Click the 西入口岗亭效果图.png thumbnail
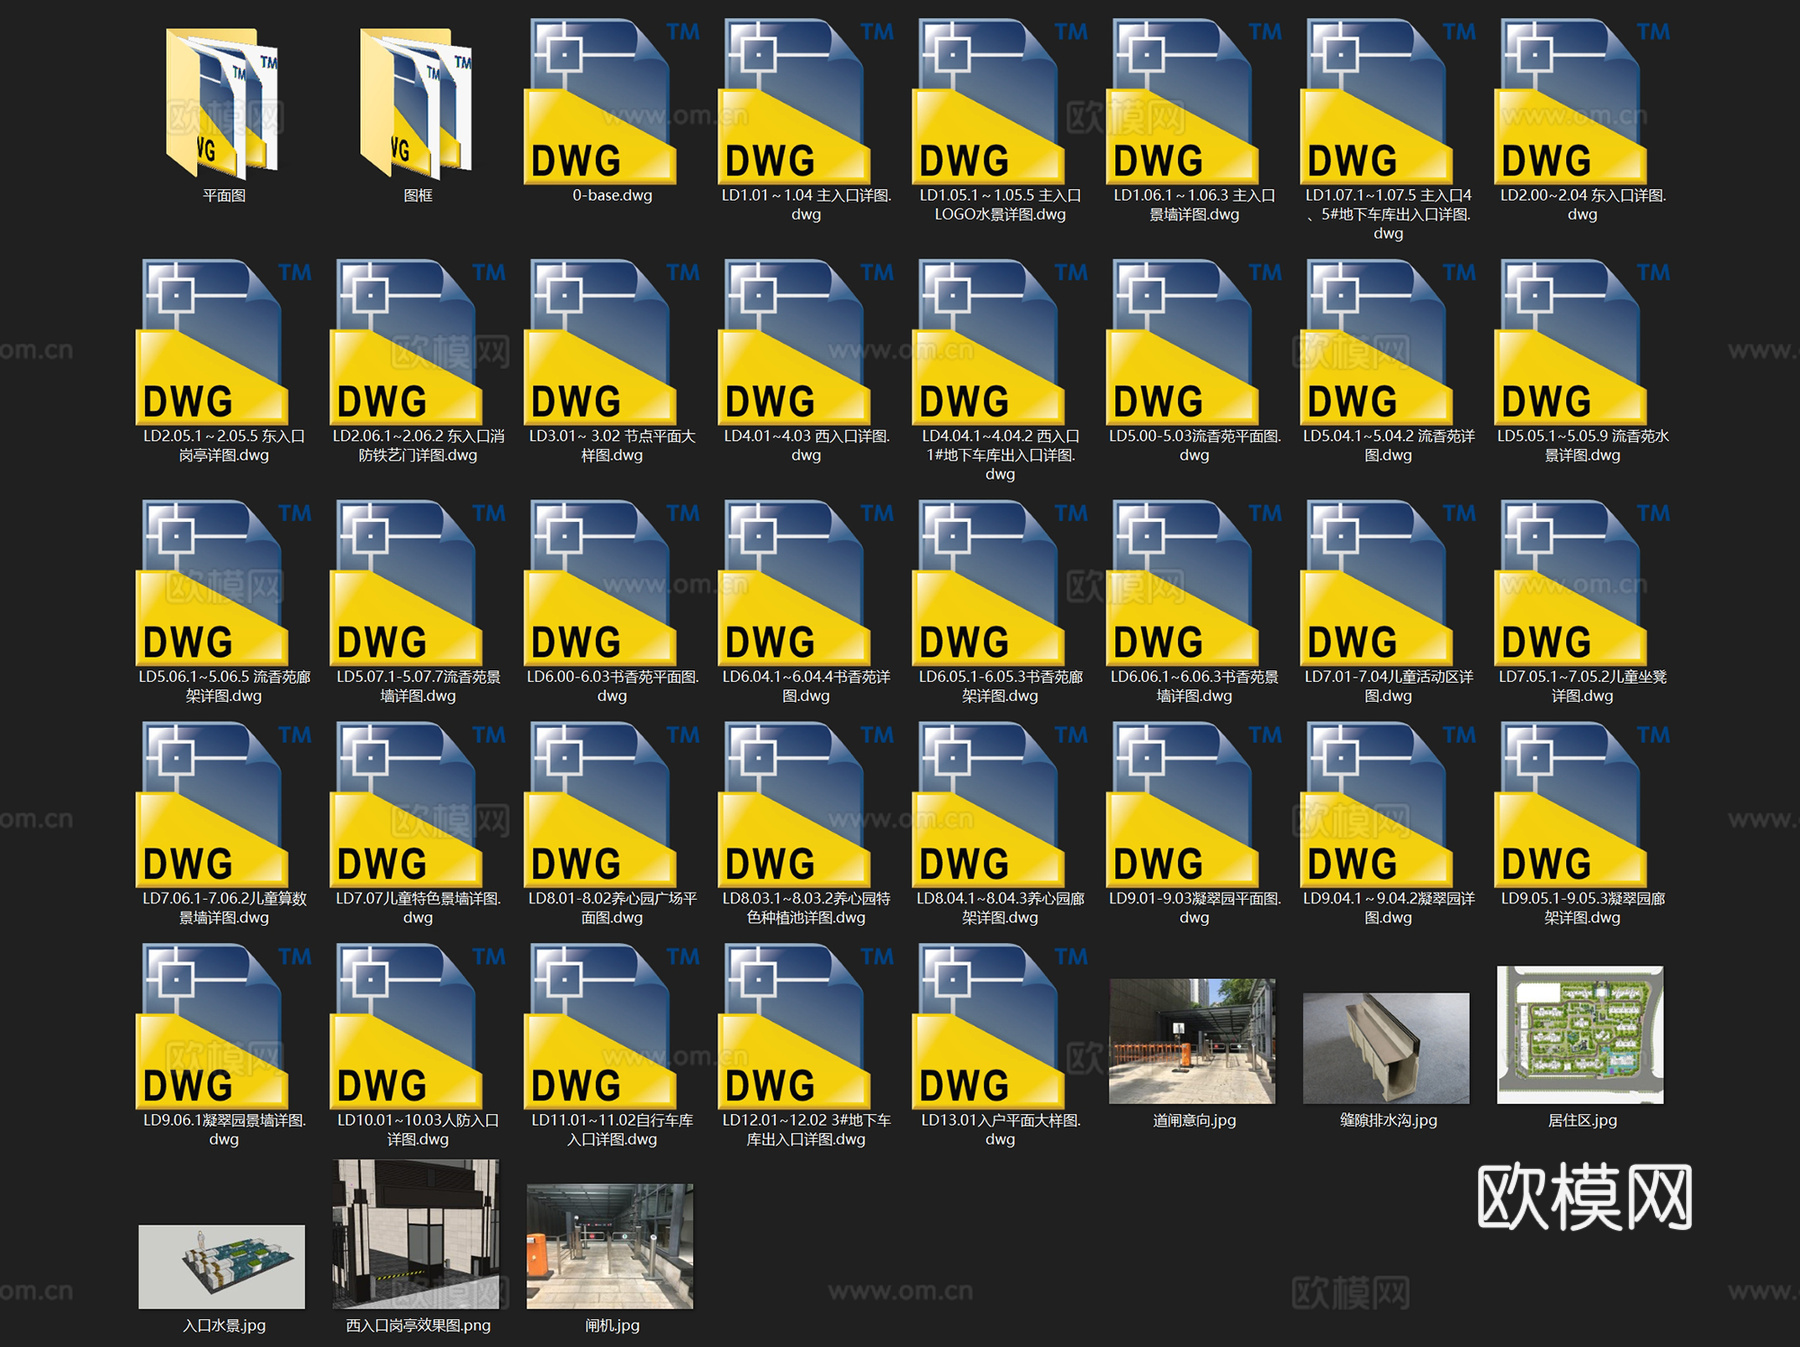 416,1234
